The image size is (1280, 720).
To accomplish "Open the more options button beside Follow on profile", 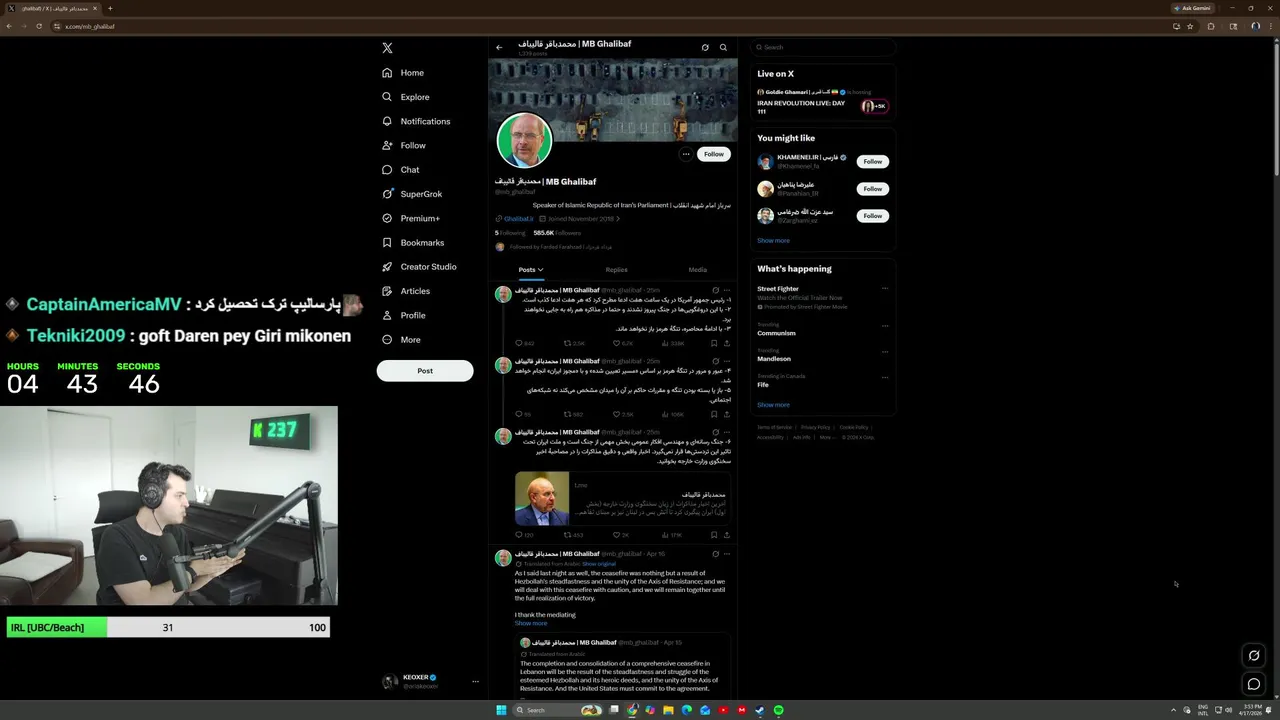I will click(x=686, y=154).
